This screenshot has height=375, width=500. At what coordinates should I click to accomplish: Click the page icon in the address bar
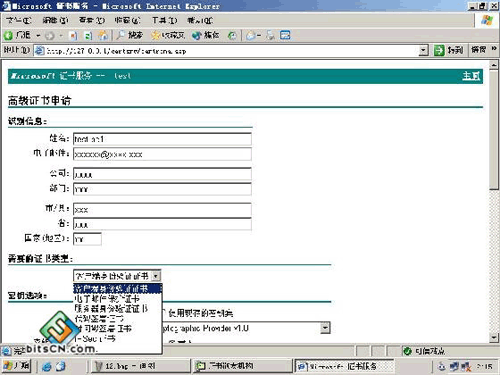pos(40,51)
